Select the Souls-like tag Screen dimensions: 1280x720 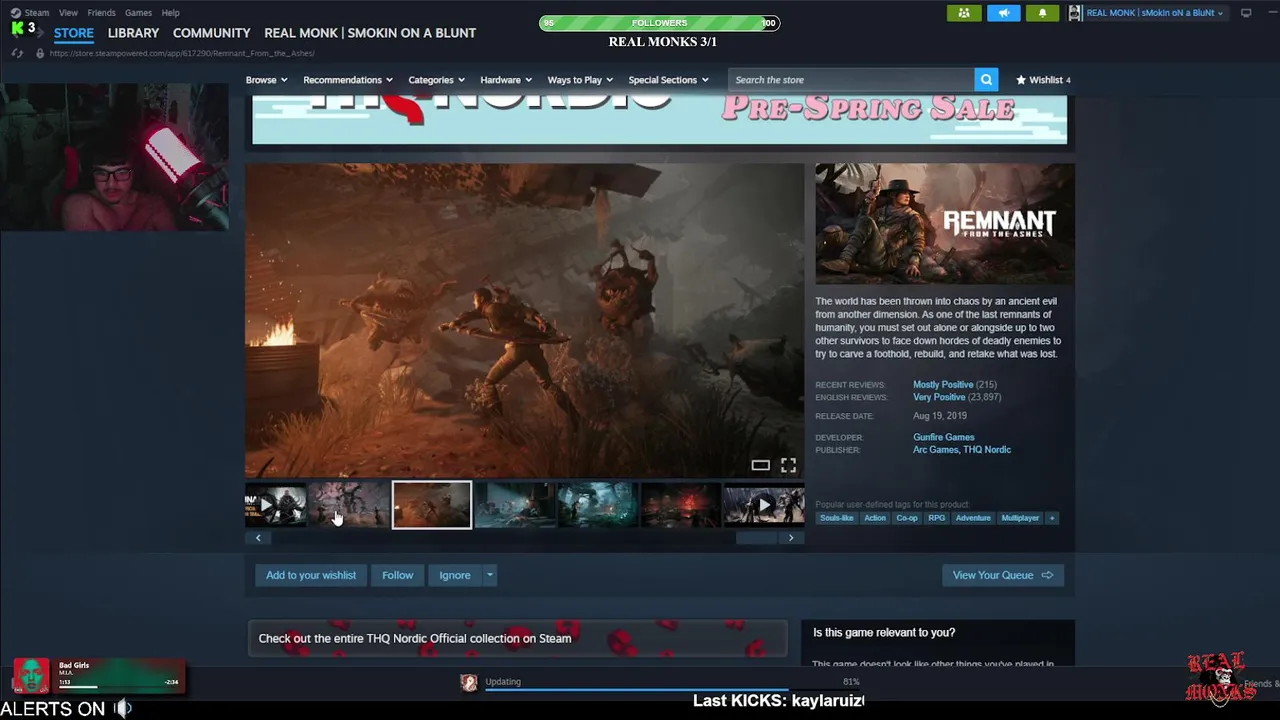point(837,518)
